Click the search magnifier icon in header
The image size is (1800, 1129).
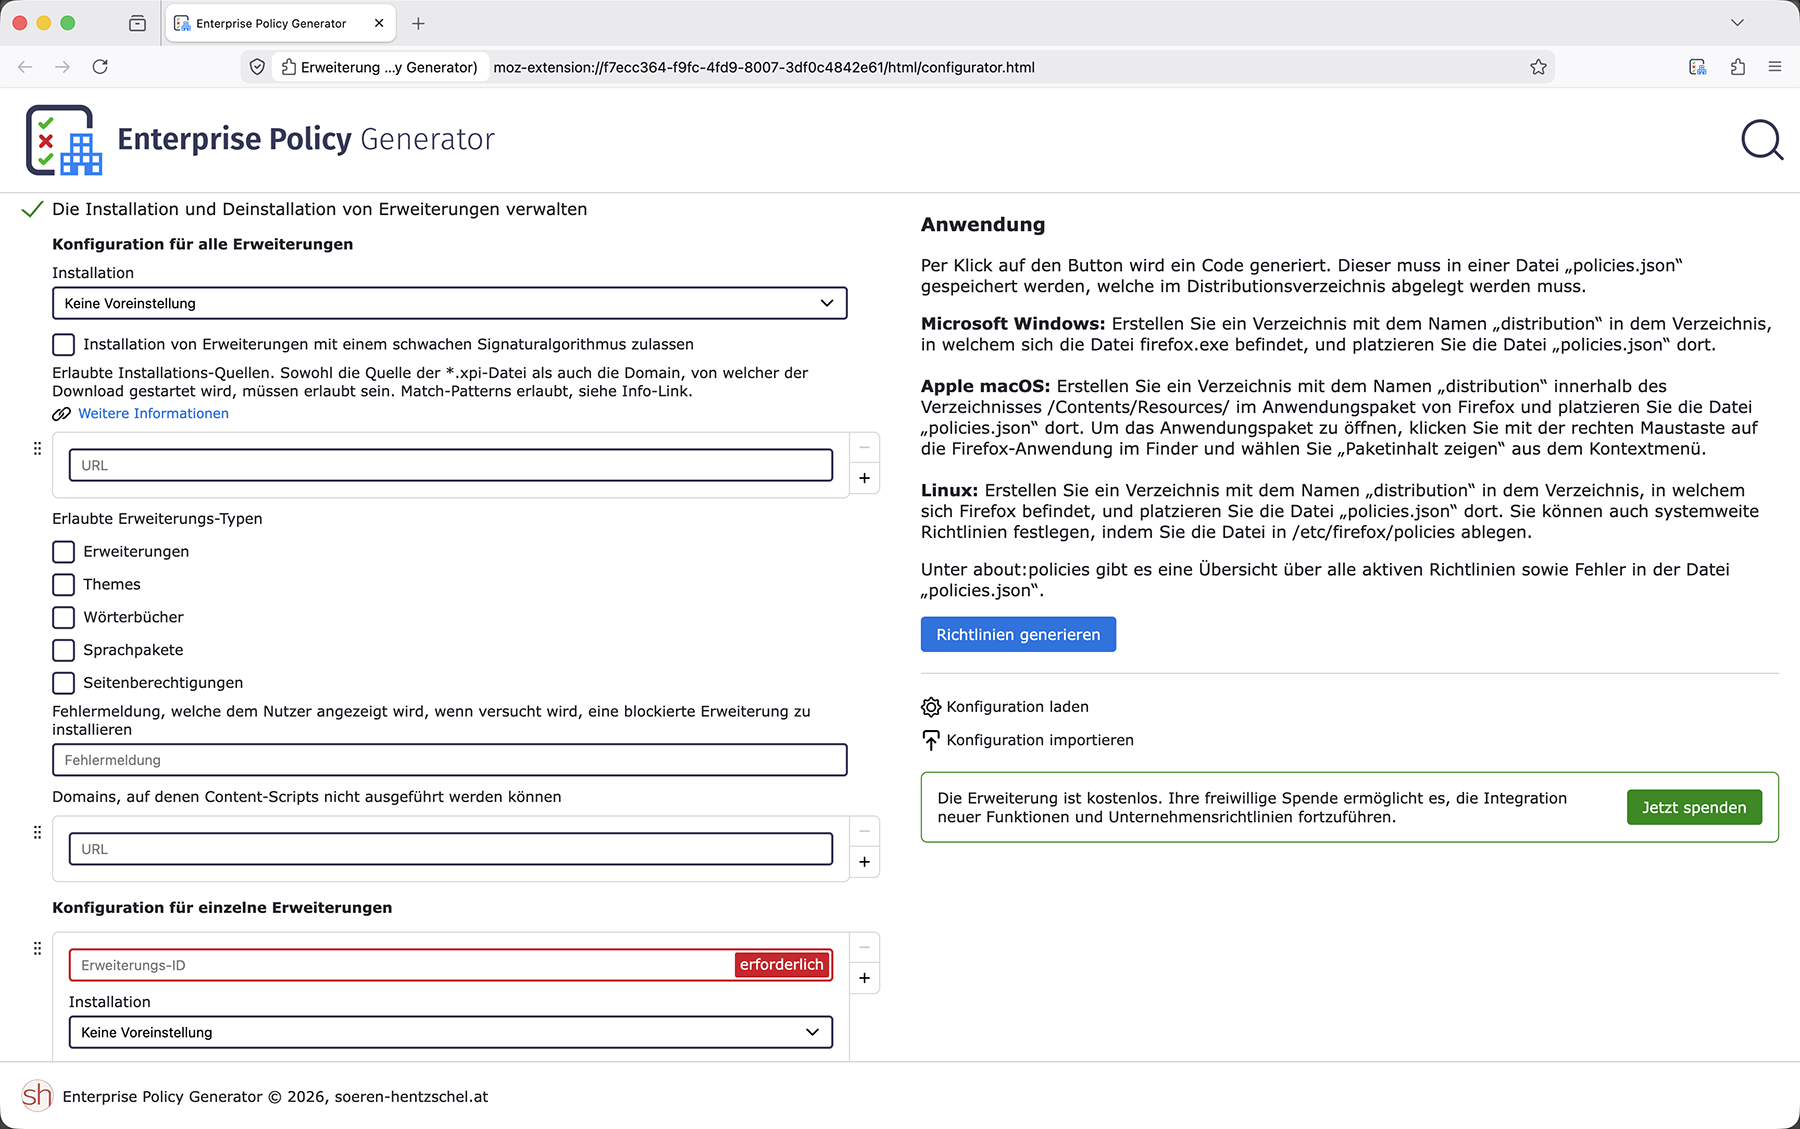coord(1761,140)
